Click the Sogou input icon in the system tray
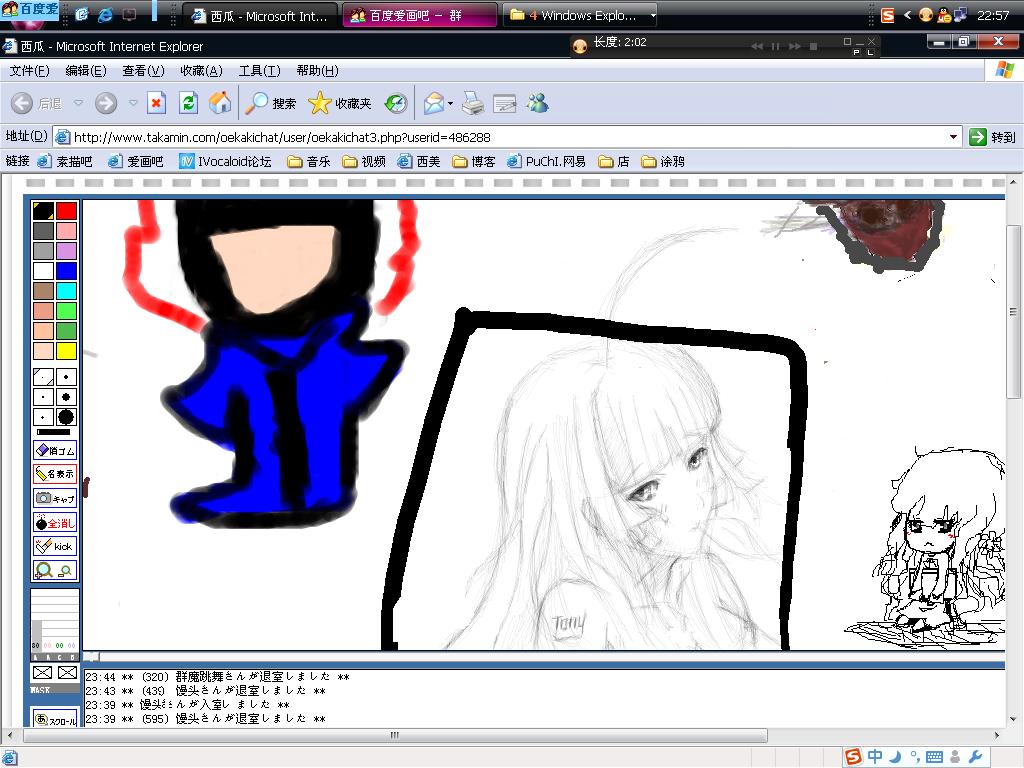This screenshot has height=768, width=1024. [887, 16]
